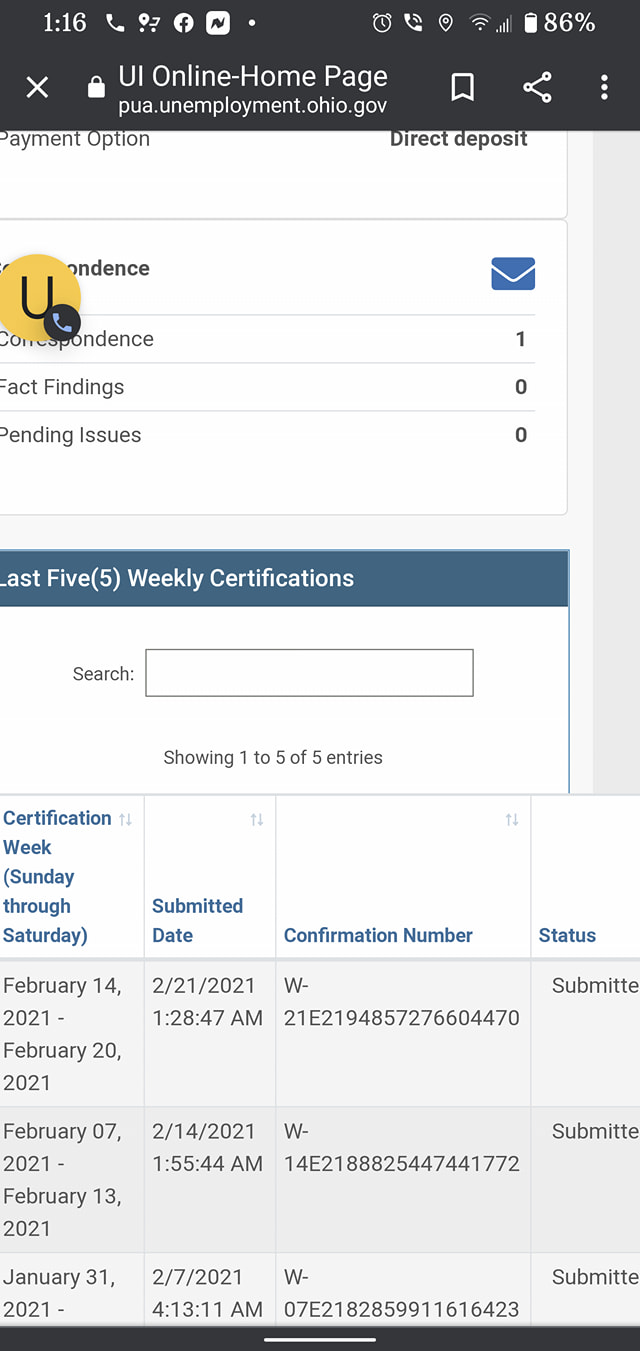Sort by Submitted Date column arrows
640x1351 pixels.
pos(257,819)
